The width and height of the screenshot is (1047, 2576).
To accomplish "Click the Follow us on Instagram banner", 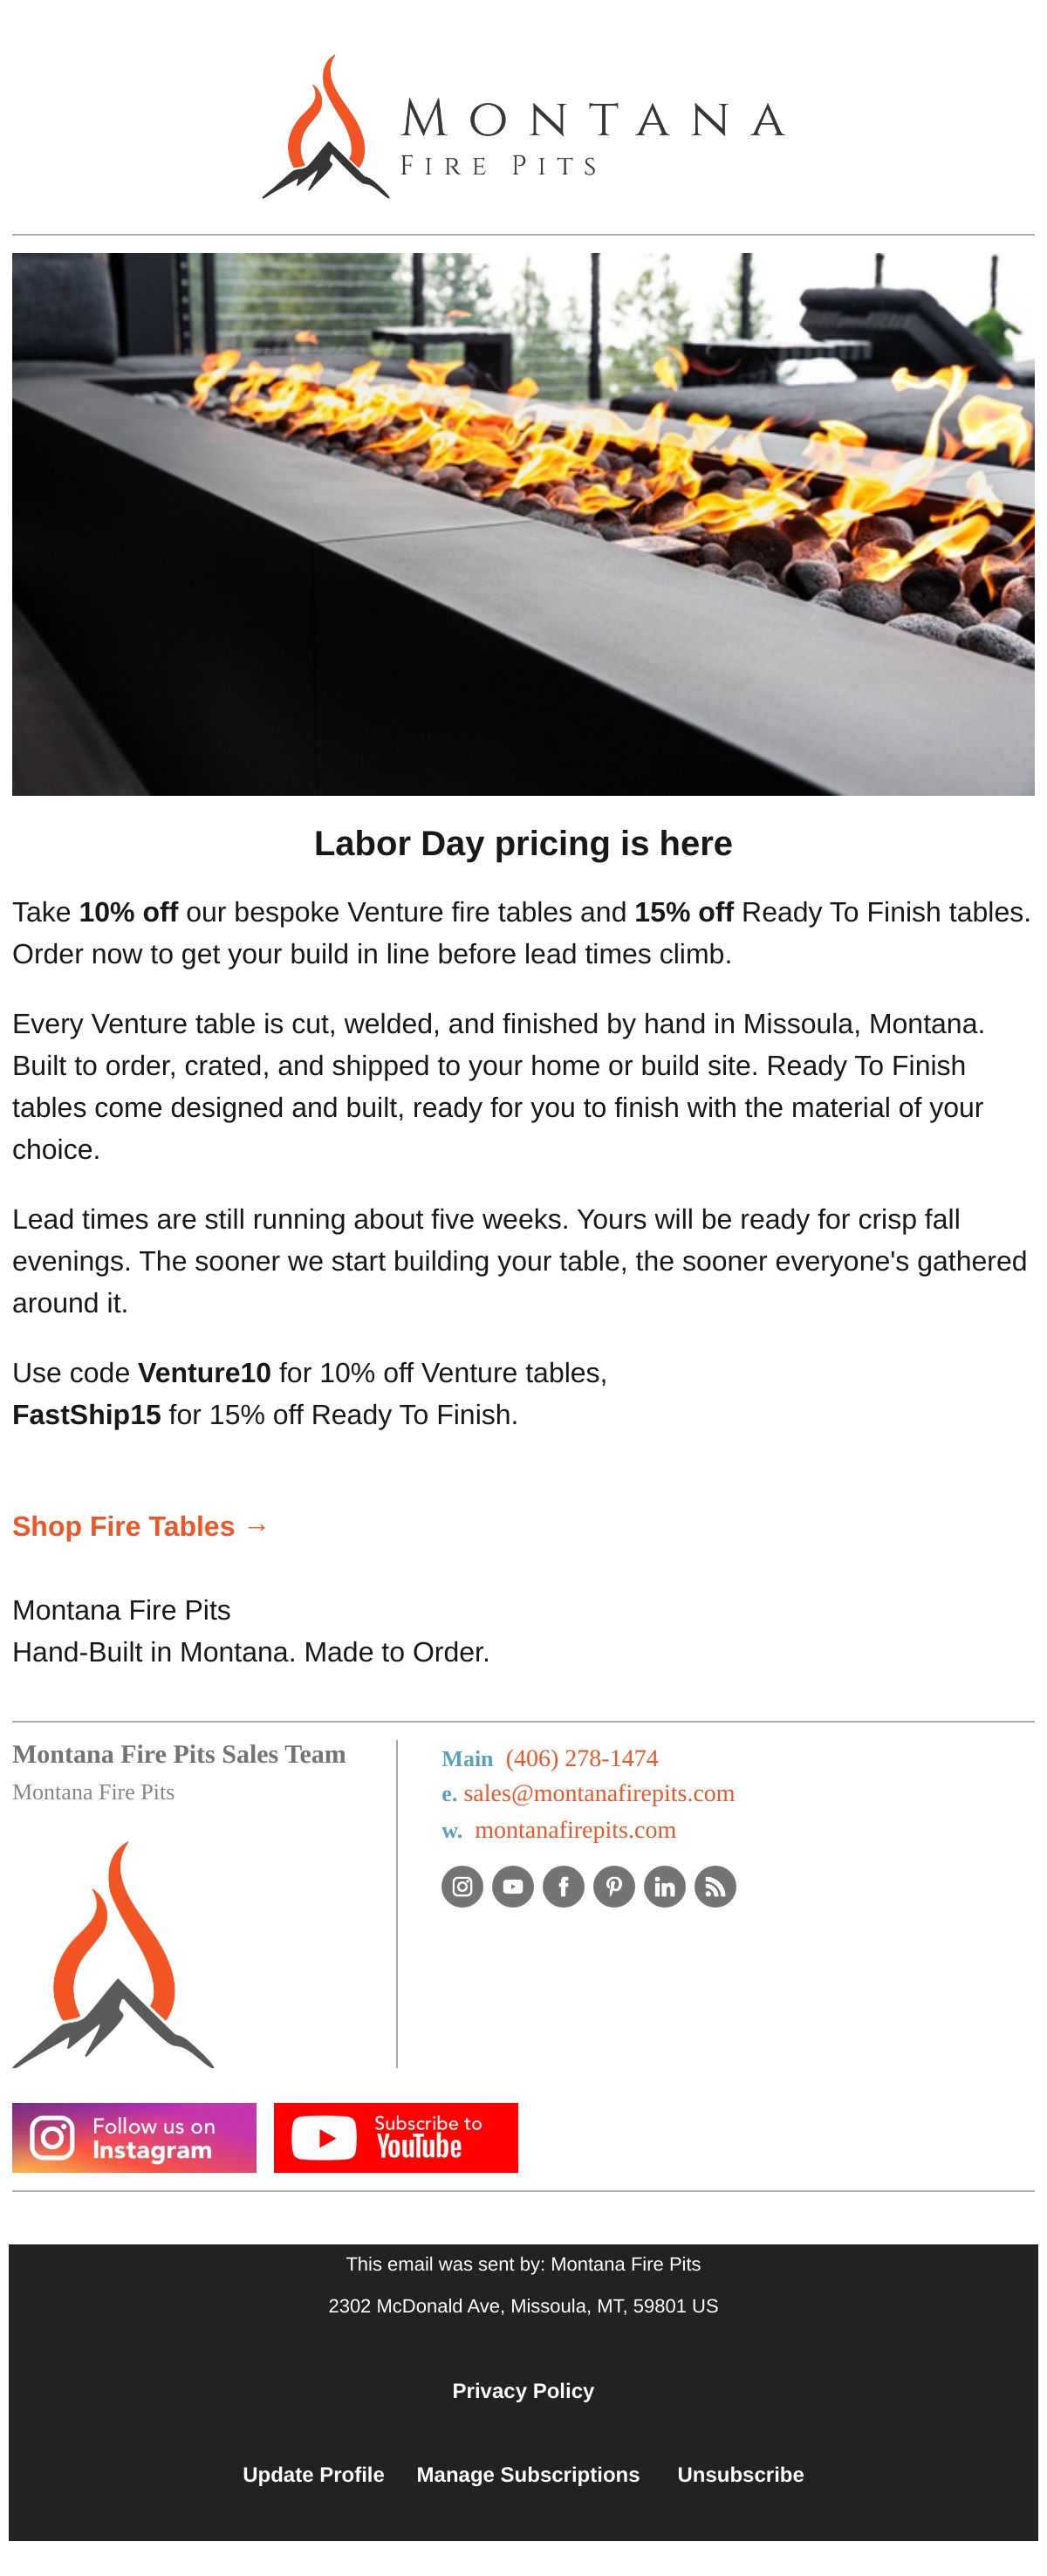I will [134, 2137].
